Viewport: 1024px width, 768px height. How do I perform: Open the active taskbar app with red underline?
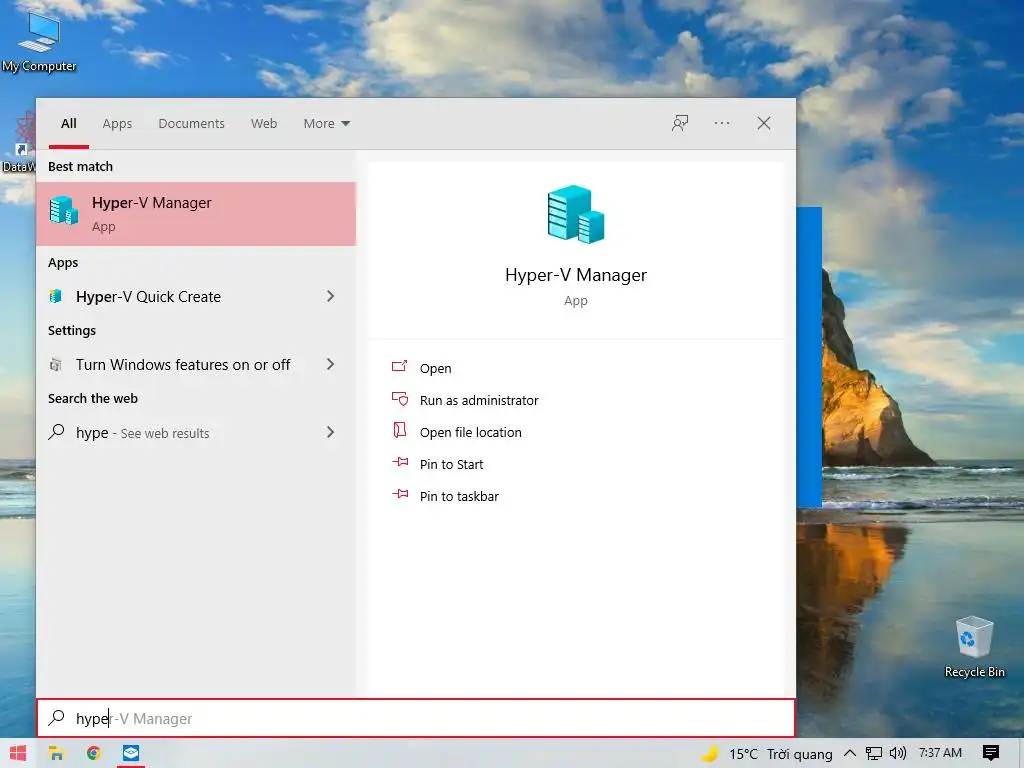coord(131,753)
